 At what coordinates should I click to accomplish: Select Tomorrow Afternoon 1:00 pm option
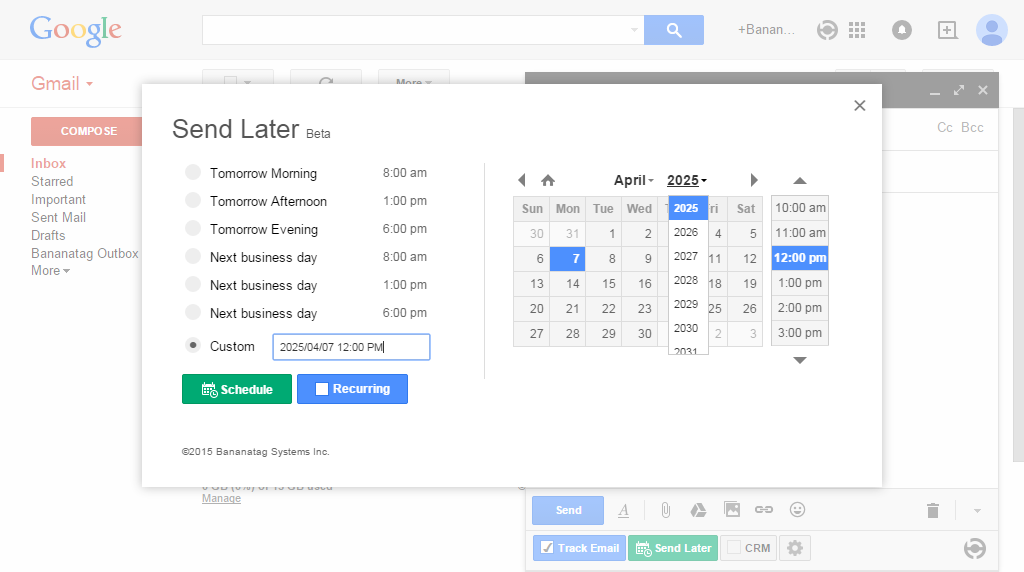[x=193, y=200]
